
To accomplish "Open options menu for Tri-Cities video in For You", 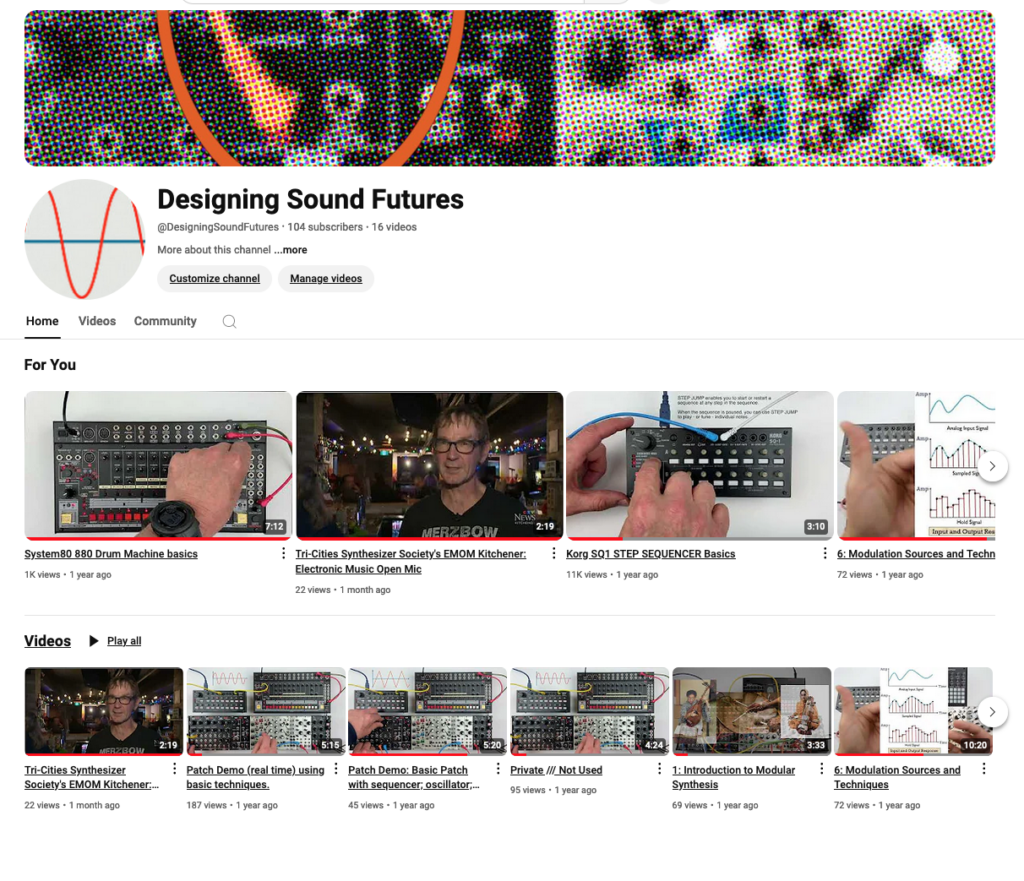I will [554, 553].
